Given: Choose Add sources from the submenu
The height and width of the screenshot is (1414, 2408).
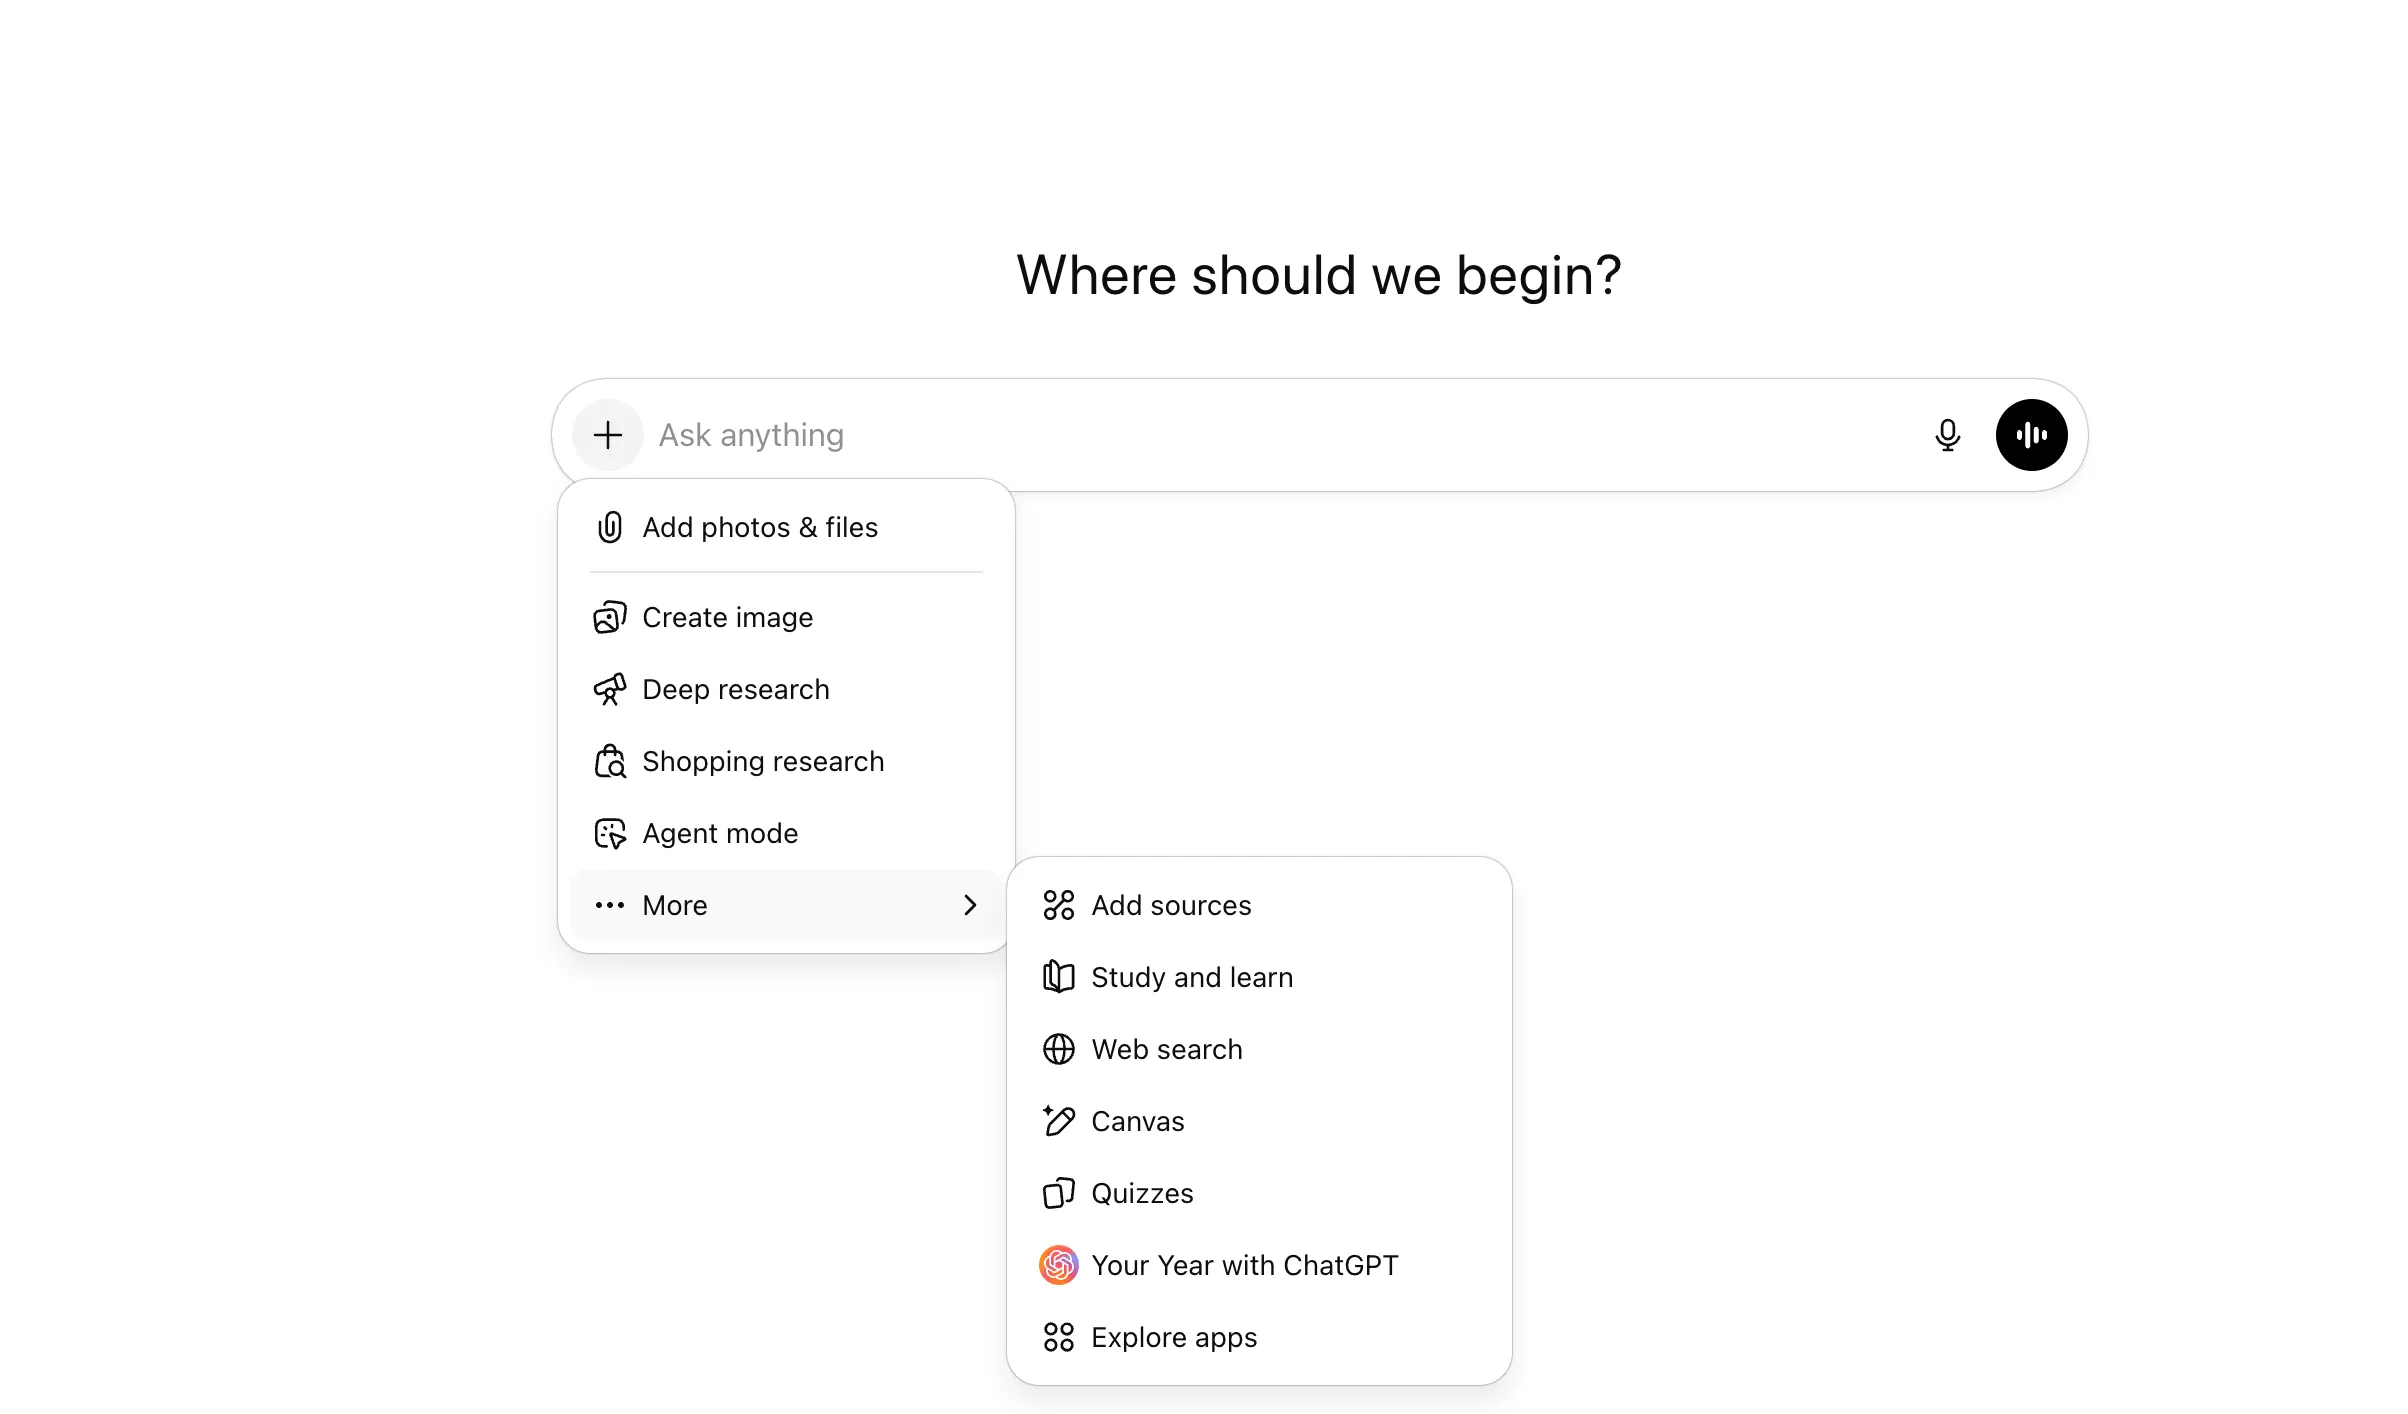Looking at the screenshot, I should coord(1171,905).
